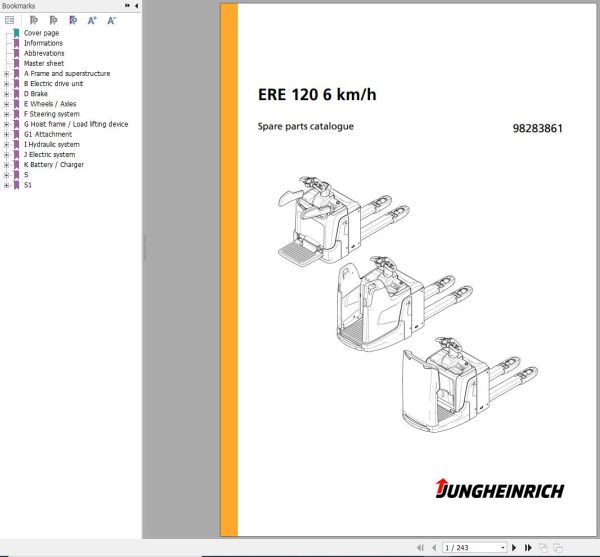Expand the S bookmark node
Screen dimensions: 600x557
[x=6, y=175]
